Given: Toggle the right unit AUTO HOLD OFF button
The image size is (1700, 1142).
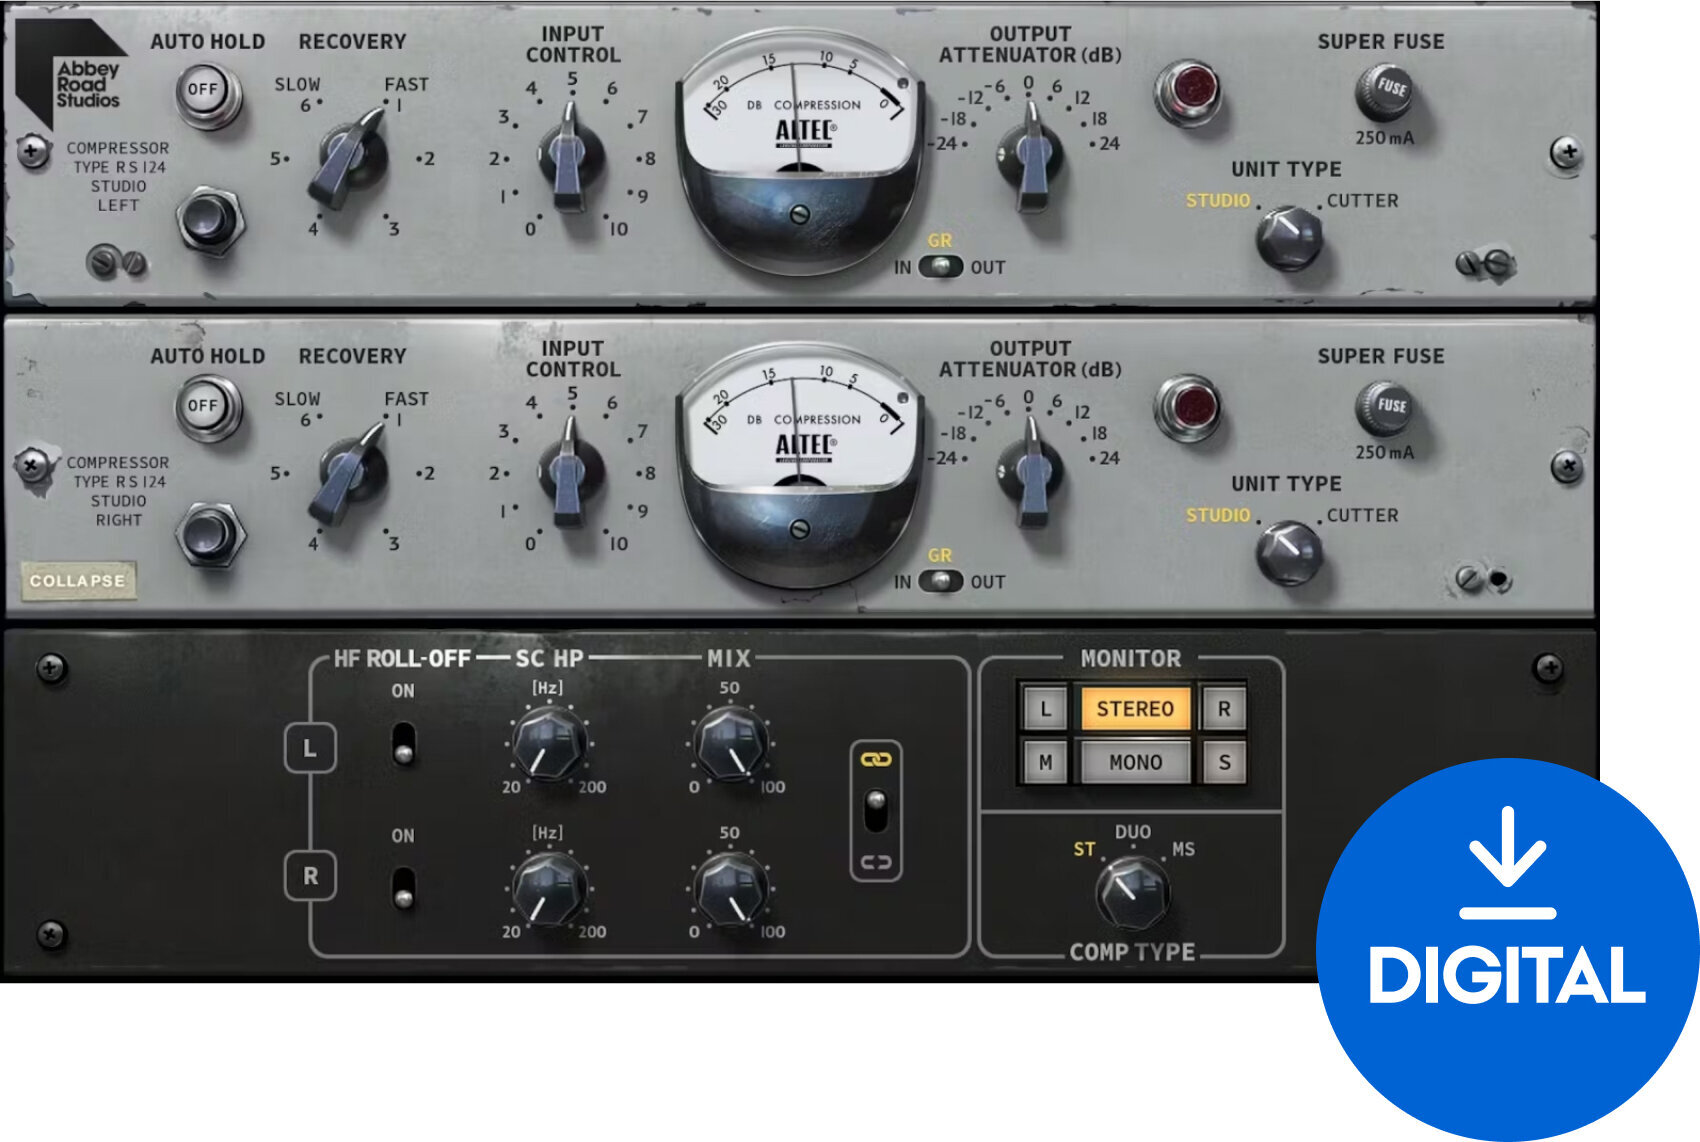Looking at the screenshot, I should click(204, 407).
